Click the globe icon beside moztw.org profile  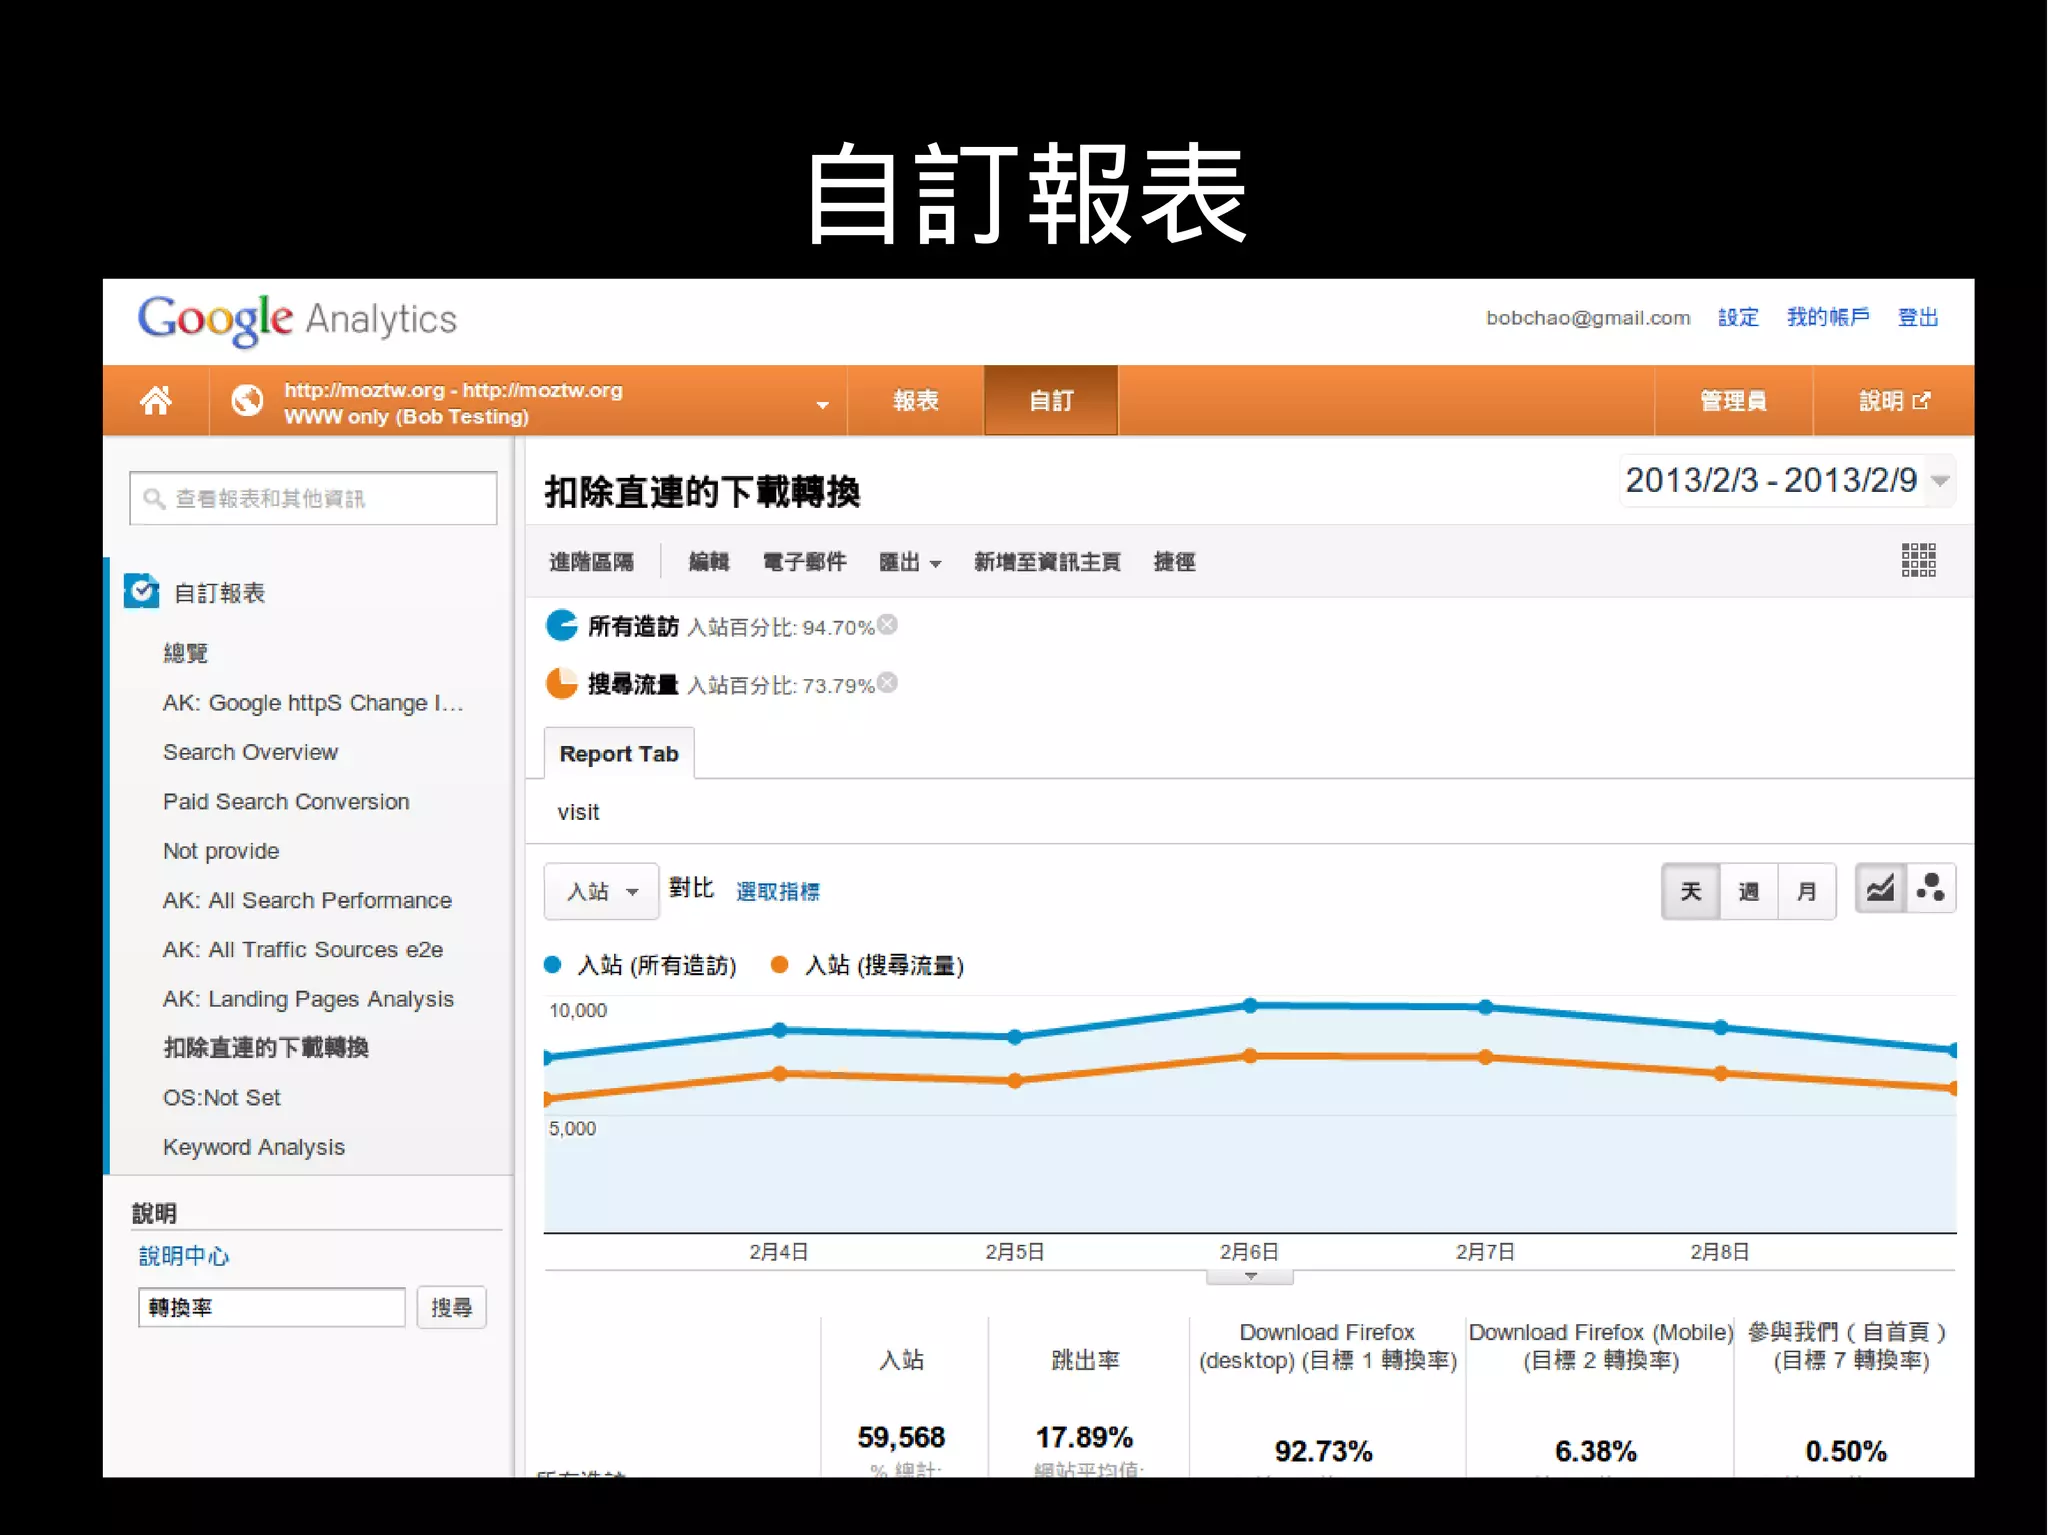click(x=247, y=401)
